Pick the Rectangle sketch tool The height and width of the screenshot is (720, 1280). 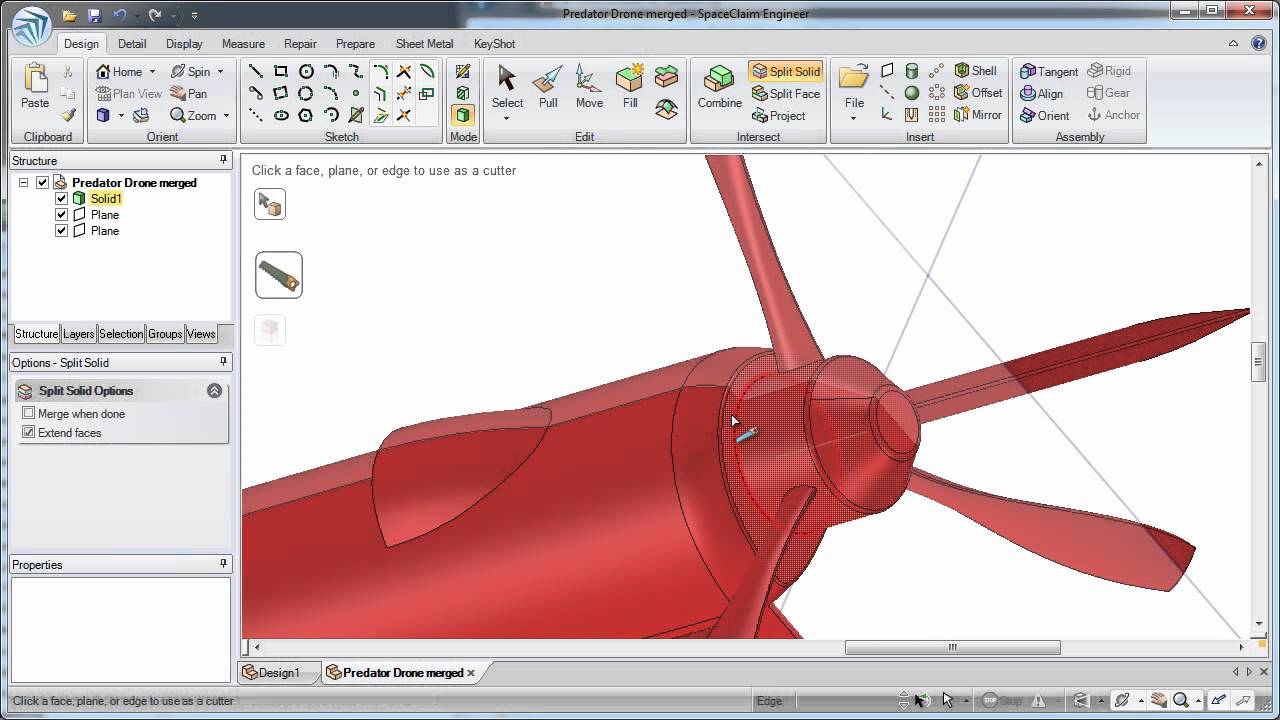click(x=281, y=71)
